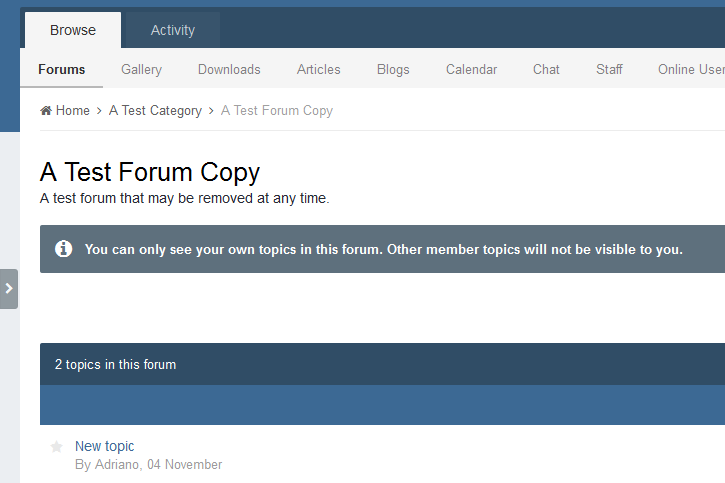
Task: Open the Articles page
Action: pos(318,69)
